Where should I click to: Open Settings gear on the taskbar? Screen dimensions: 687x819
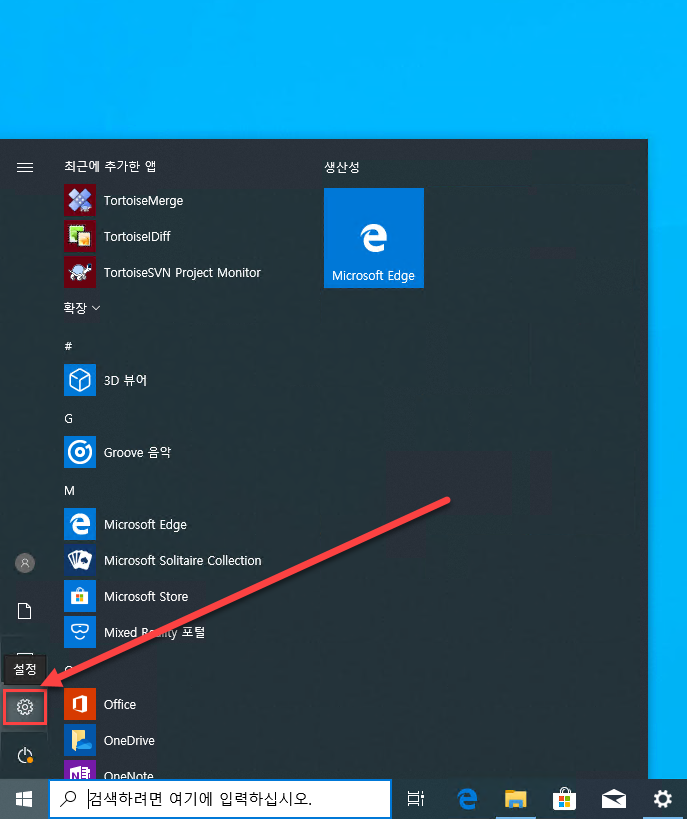point(662,799)
